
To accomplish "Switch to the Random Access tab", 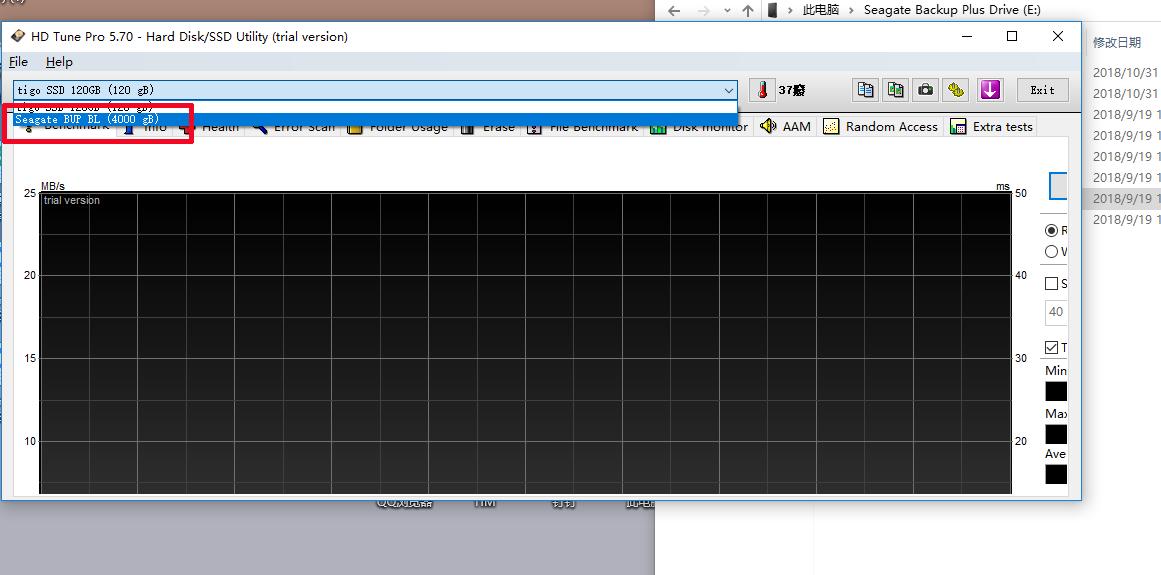I will click(880, 127).
